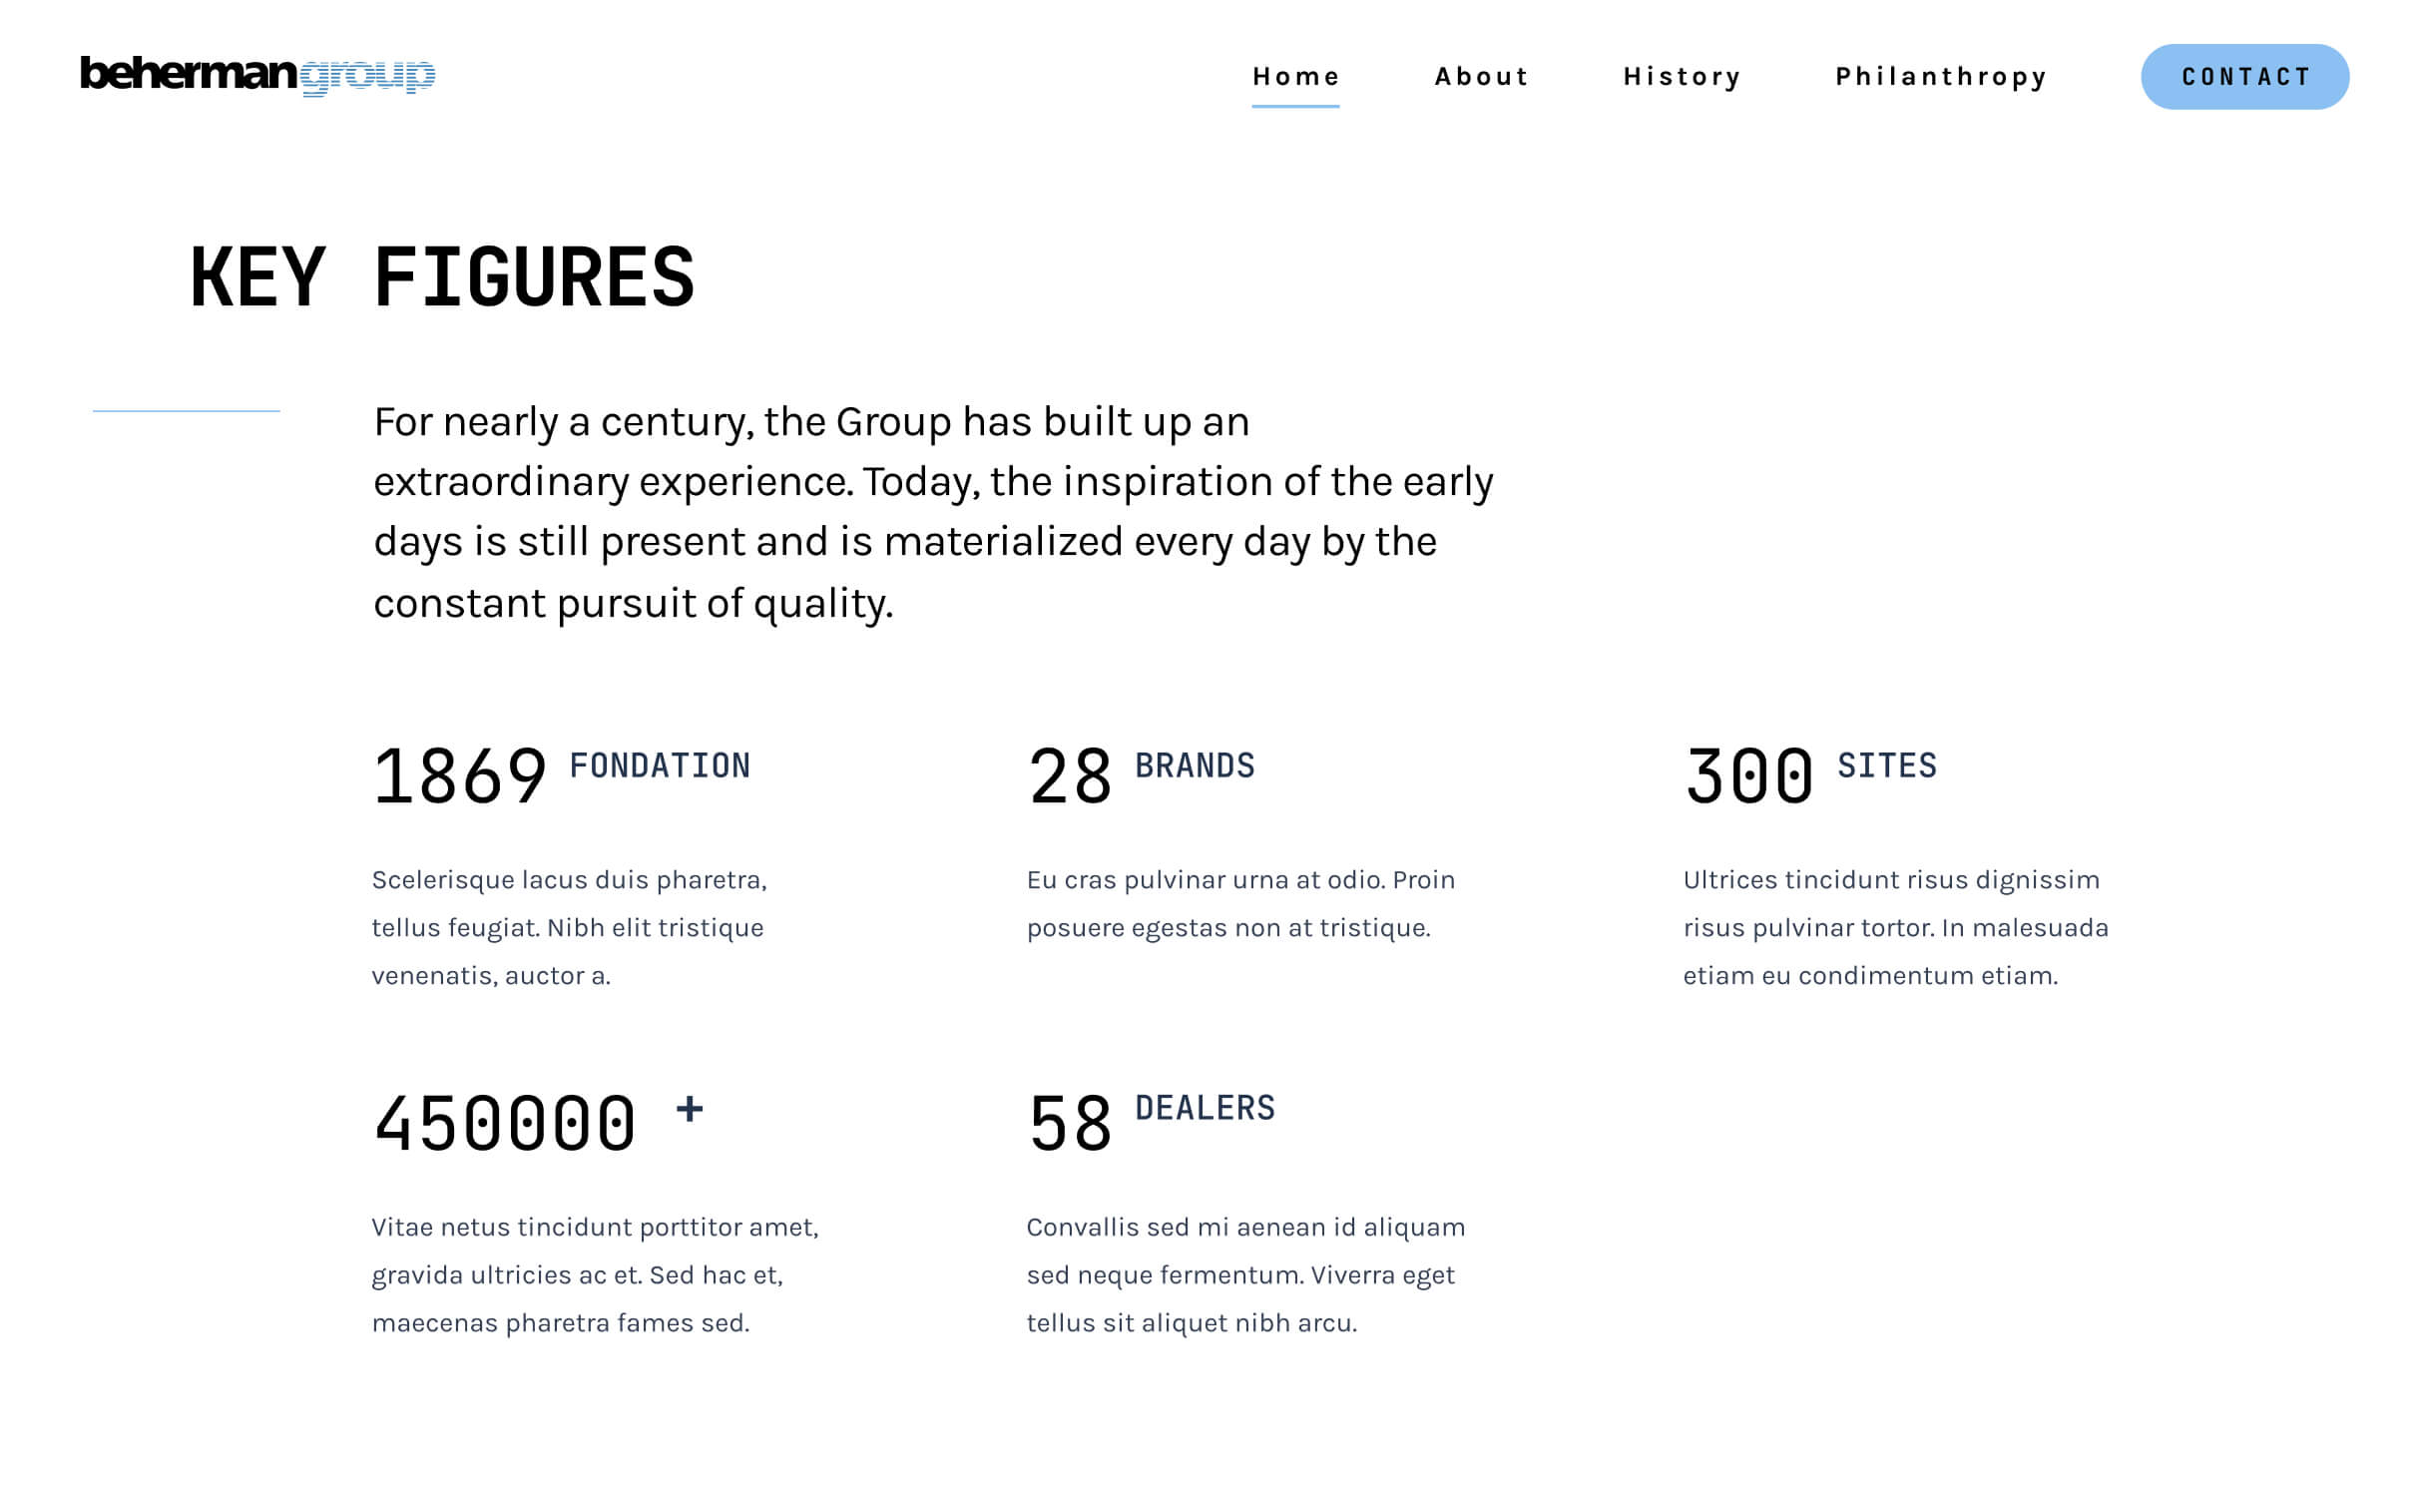Click the blue divider line under the heading

187,411
